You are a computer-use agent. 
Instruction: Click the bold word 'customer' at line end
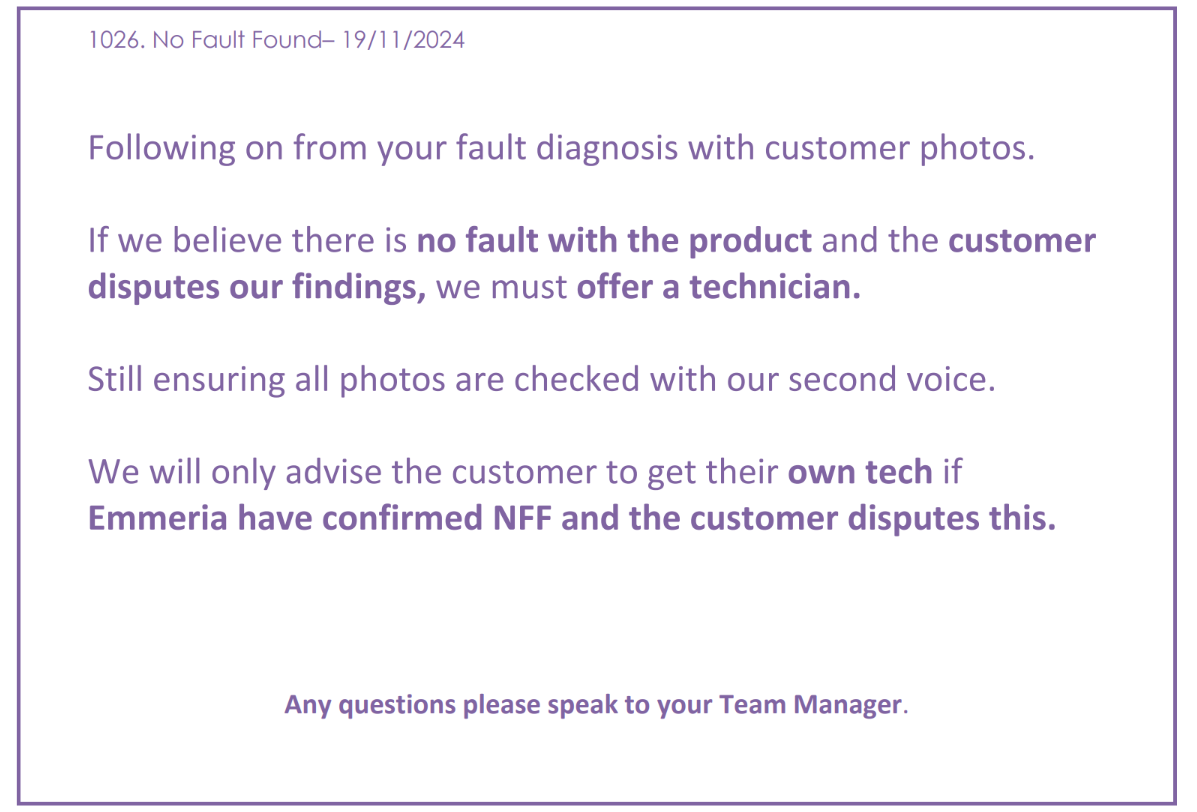click(1021, 240)
